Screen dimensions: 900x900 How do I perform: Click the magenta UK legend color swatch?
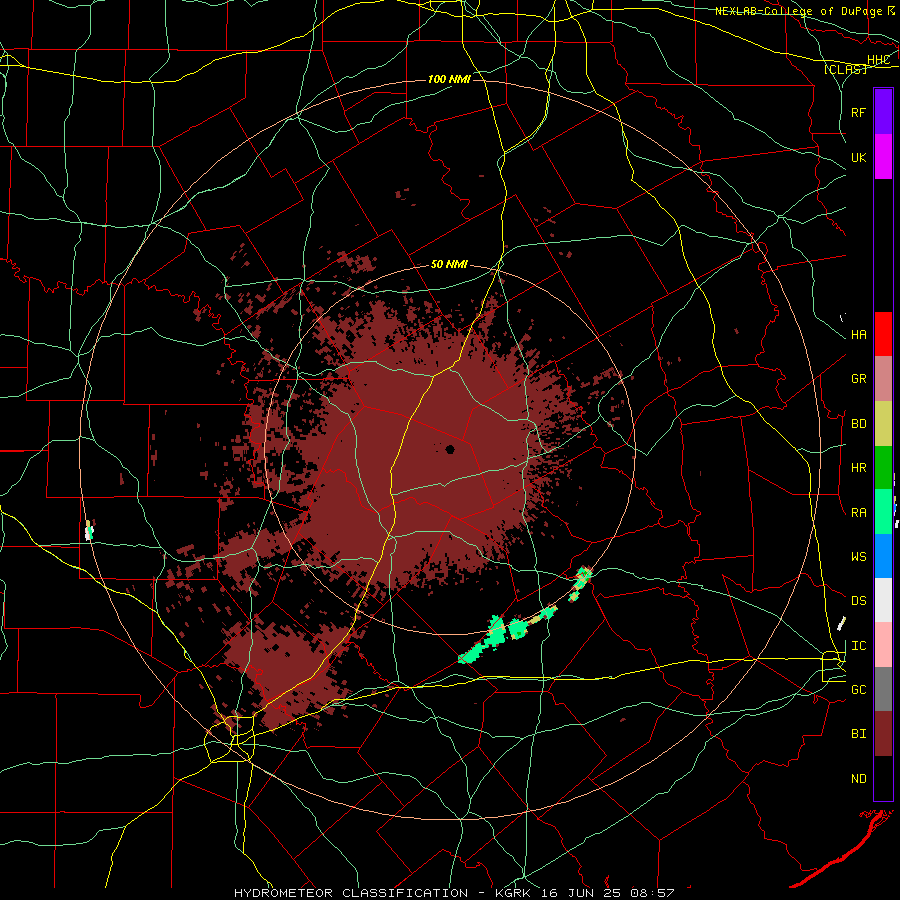pyautogui.click(x=883, y=157)
